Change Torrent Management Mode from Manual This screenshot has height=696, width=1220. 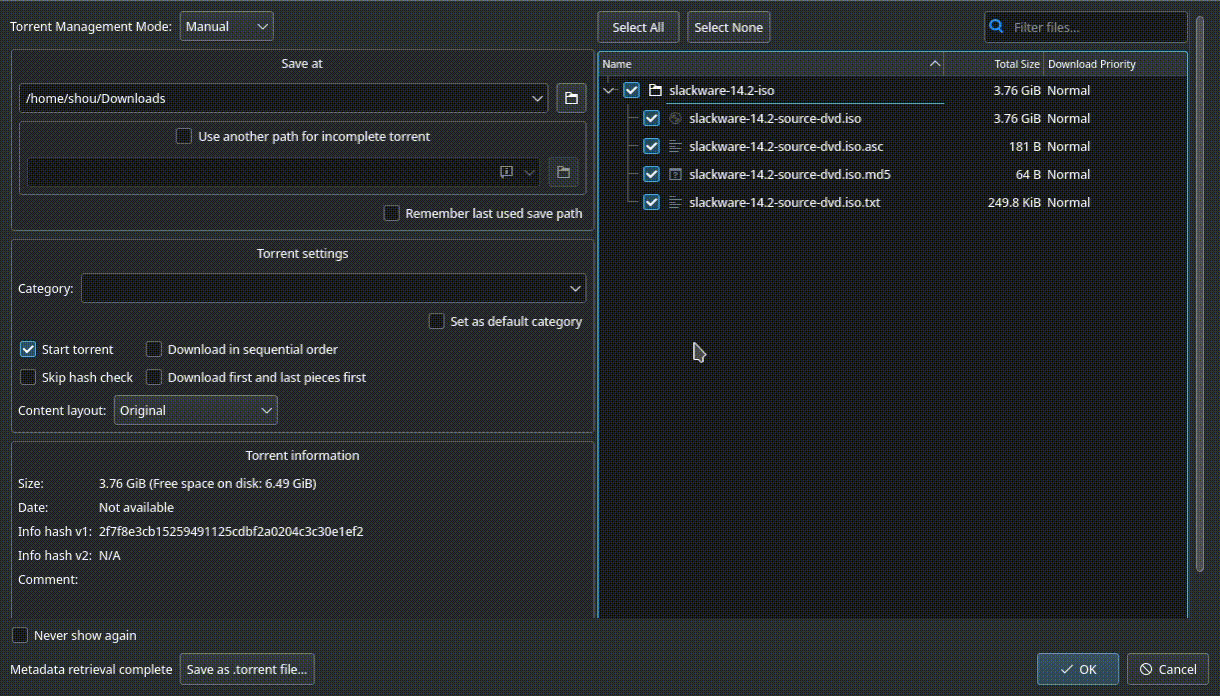(226, 26)
